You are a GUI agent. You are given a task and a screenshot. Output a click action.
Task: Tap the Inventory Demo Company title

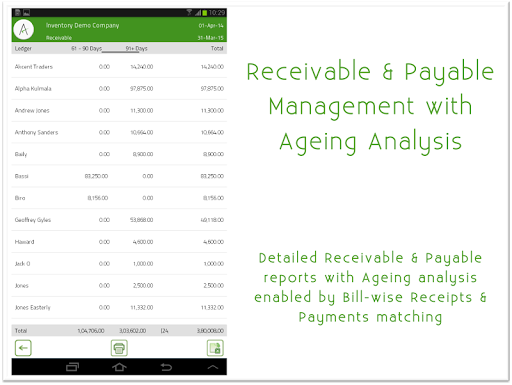pyautogui.click(x=82, y=26)
